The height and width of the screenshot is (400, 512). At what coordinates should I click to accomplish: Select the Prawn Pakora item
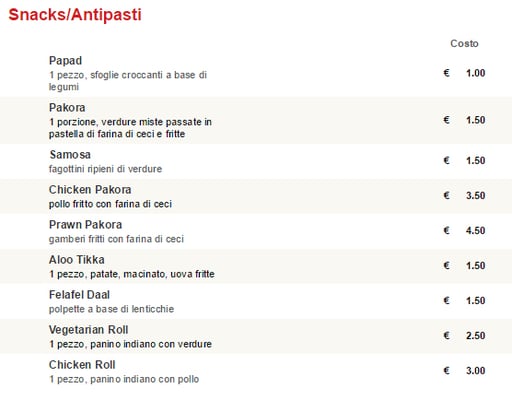(x=85, y=225)
